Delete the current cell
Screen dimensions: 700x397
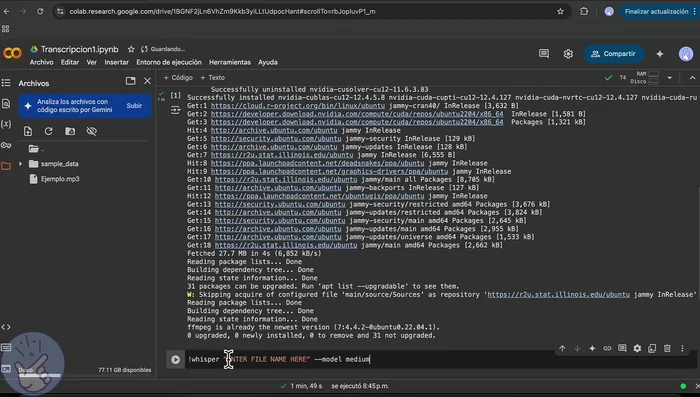click(x=667, y=348)
